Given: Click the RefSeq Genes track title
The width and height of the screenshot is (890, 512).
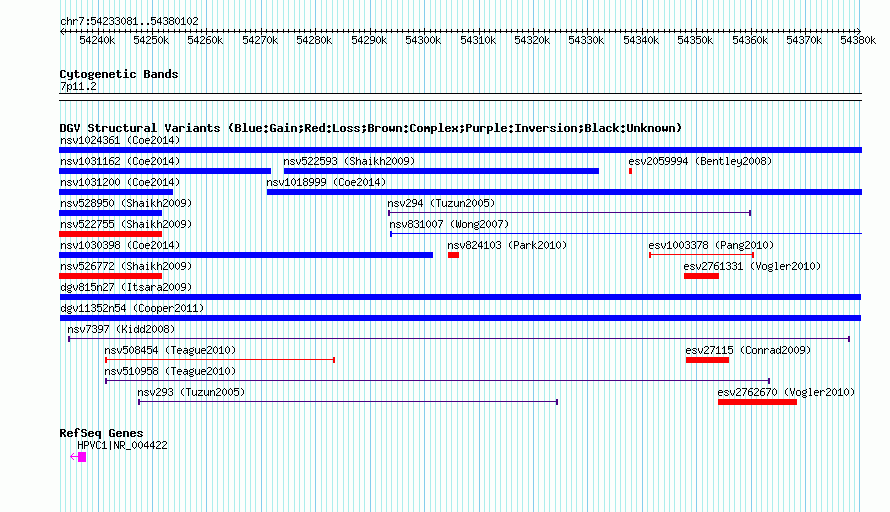Looking at the screenshot, I should (102, 433).
